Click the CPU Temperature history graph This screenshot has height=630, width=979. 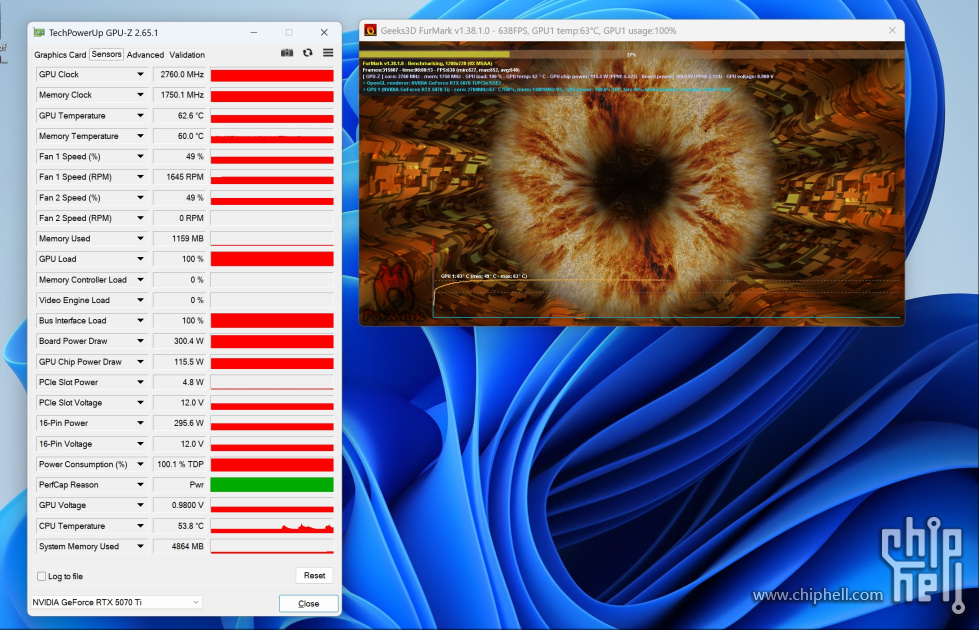[272, 526]
